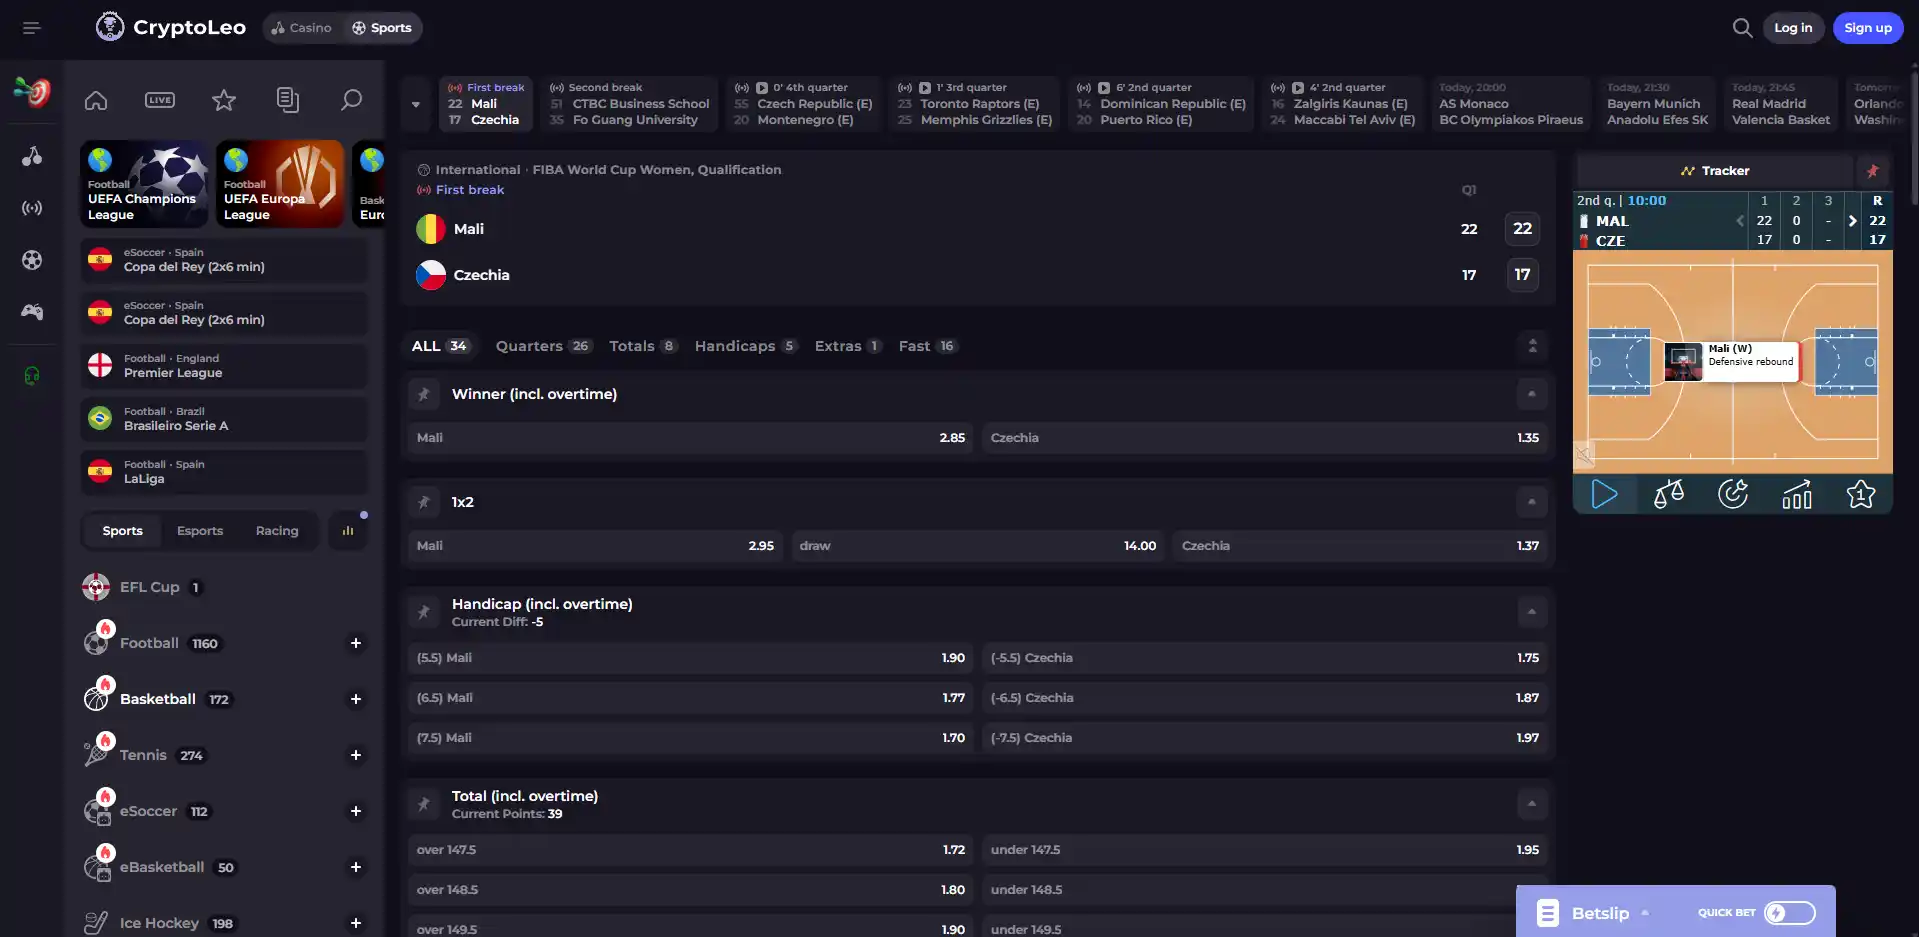Open the support headset icon
The height and width of the screenshot is (937, 1919).
click(x=32, y=376)
